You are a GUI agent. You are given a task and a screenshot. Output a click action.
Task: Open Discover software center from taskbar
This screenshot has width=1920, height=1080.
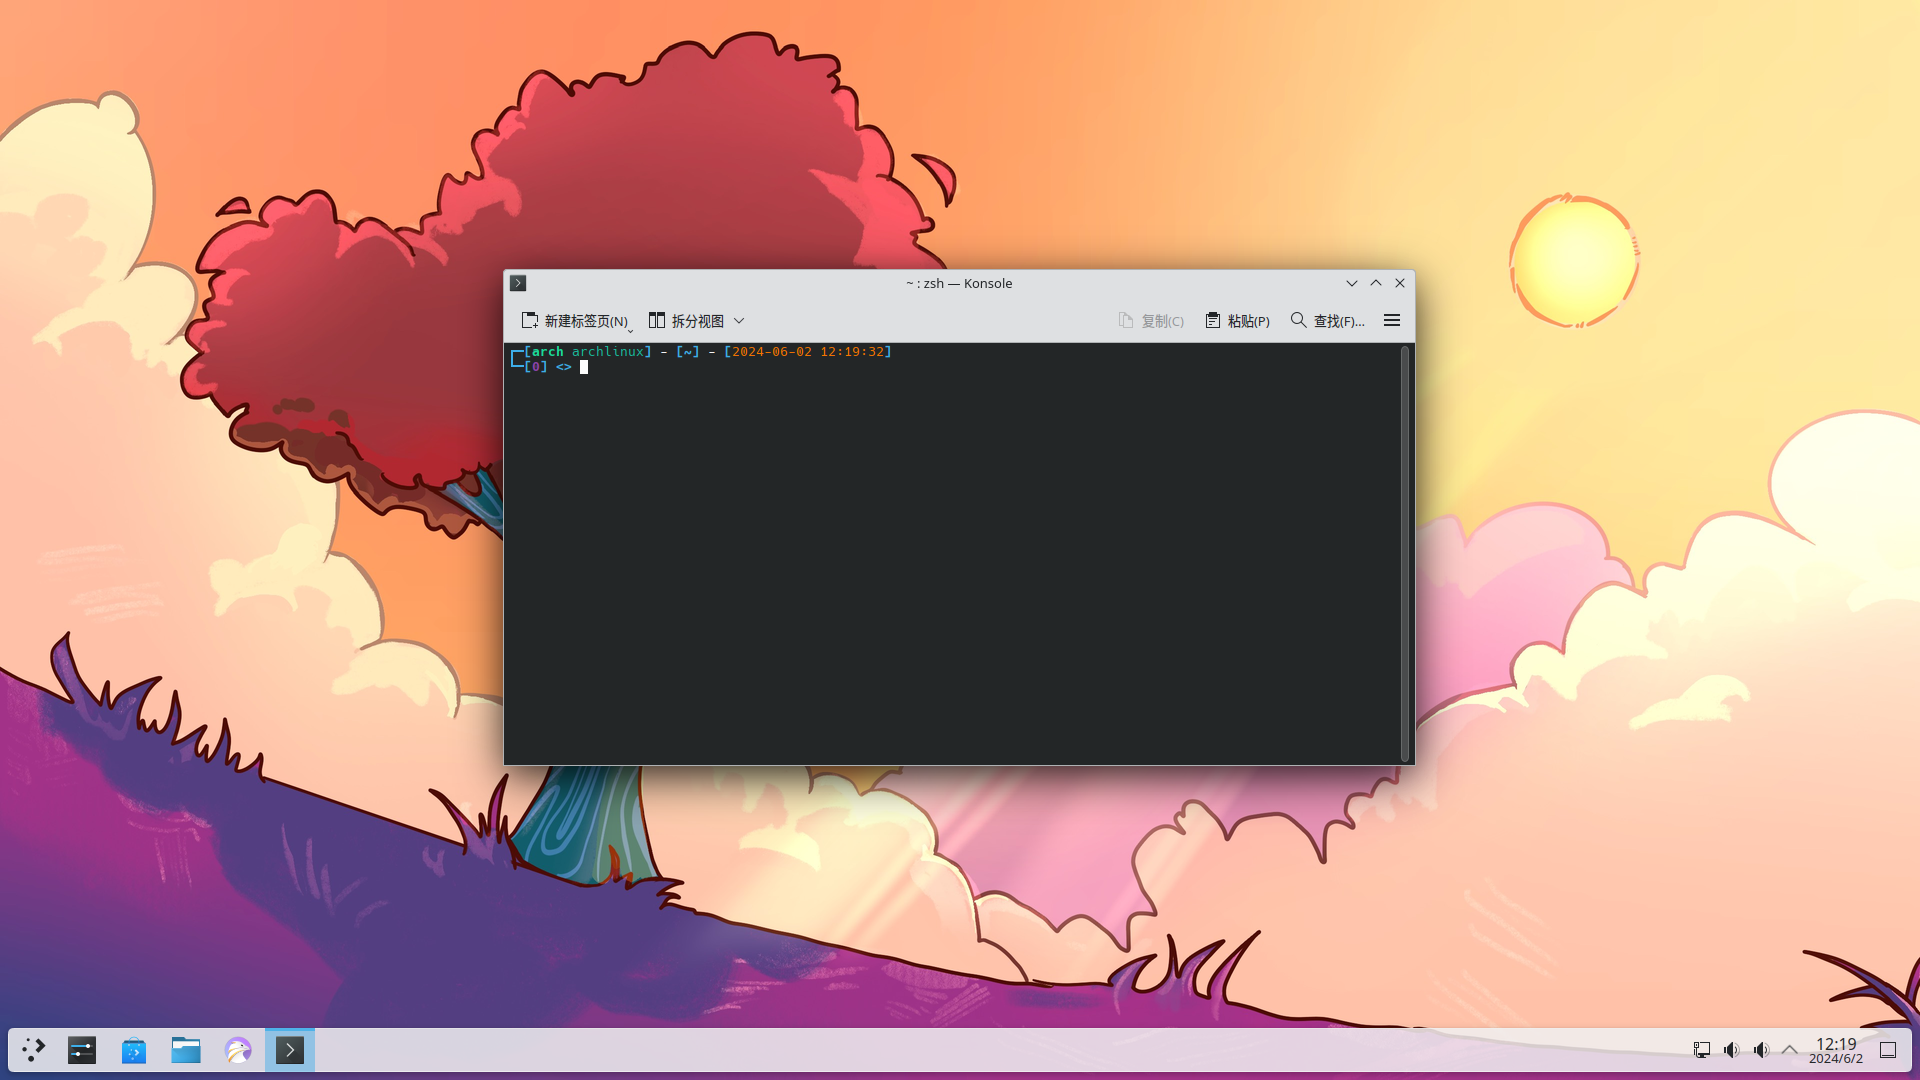click(134, 1050)
